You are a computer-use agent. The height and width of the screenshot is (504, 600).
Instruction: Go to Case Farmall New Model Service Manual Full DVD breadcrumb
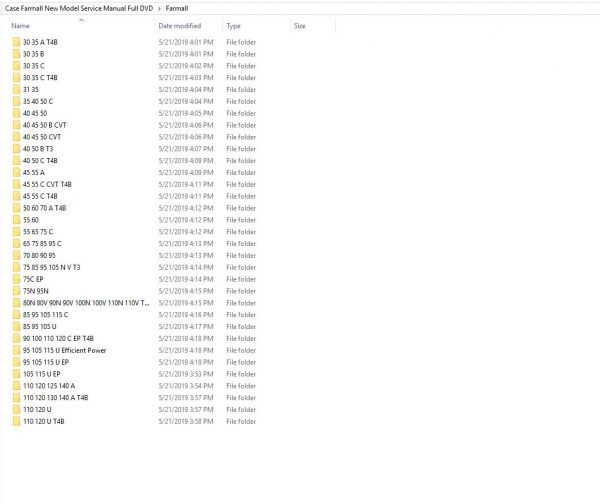(x=79, y=8)
